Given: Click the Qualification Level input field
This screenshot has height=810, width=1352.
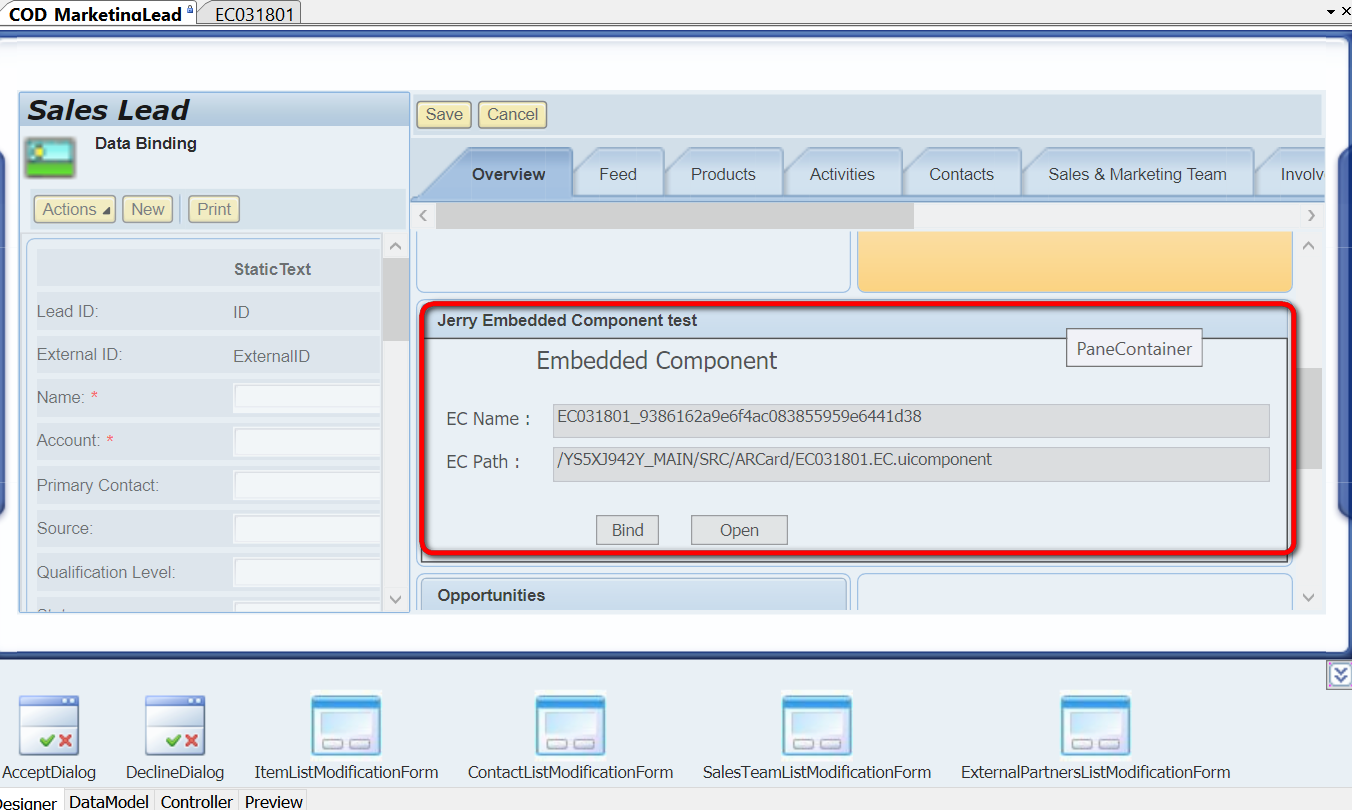Looking at the screenshot, I should tap(306, 573).
